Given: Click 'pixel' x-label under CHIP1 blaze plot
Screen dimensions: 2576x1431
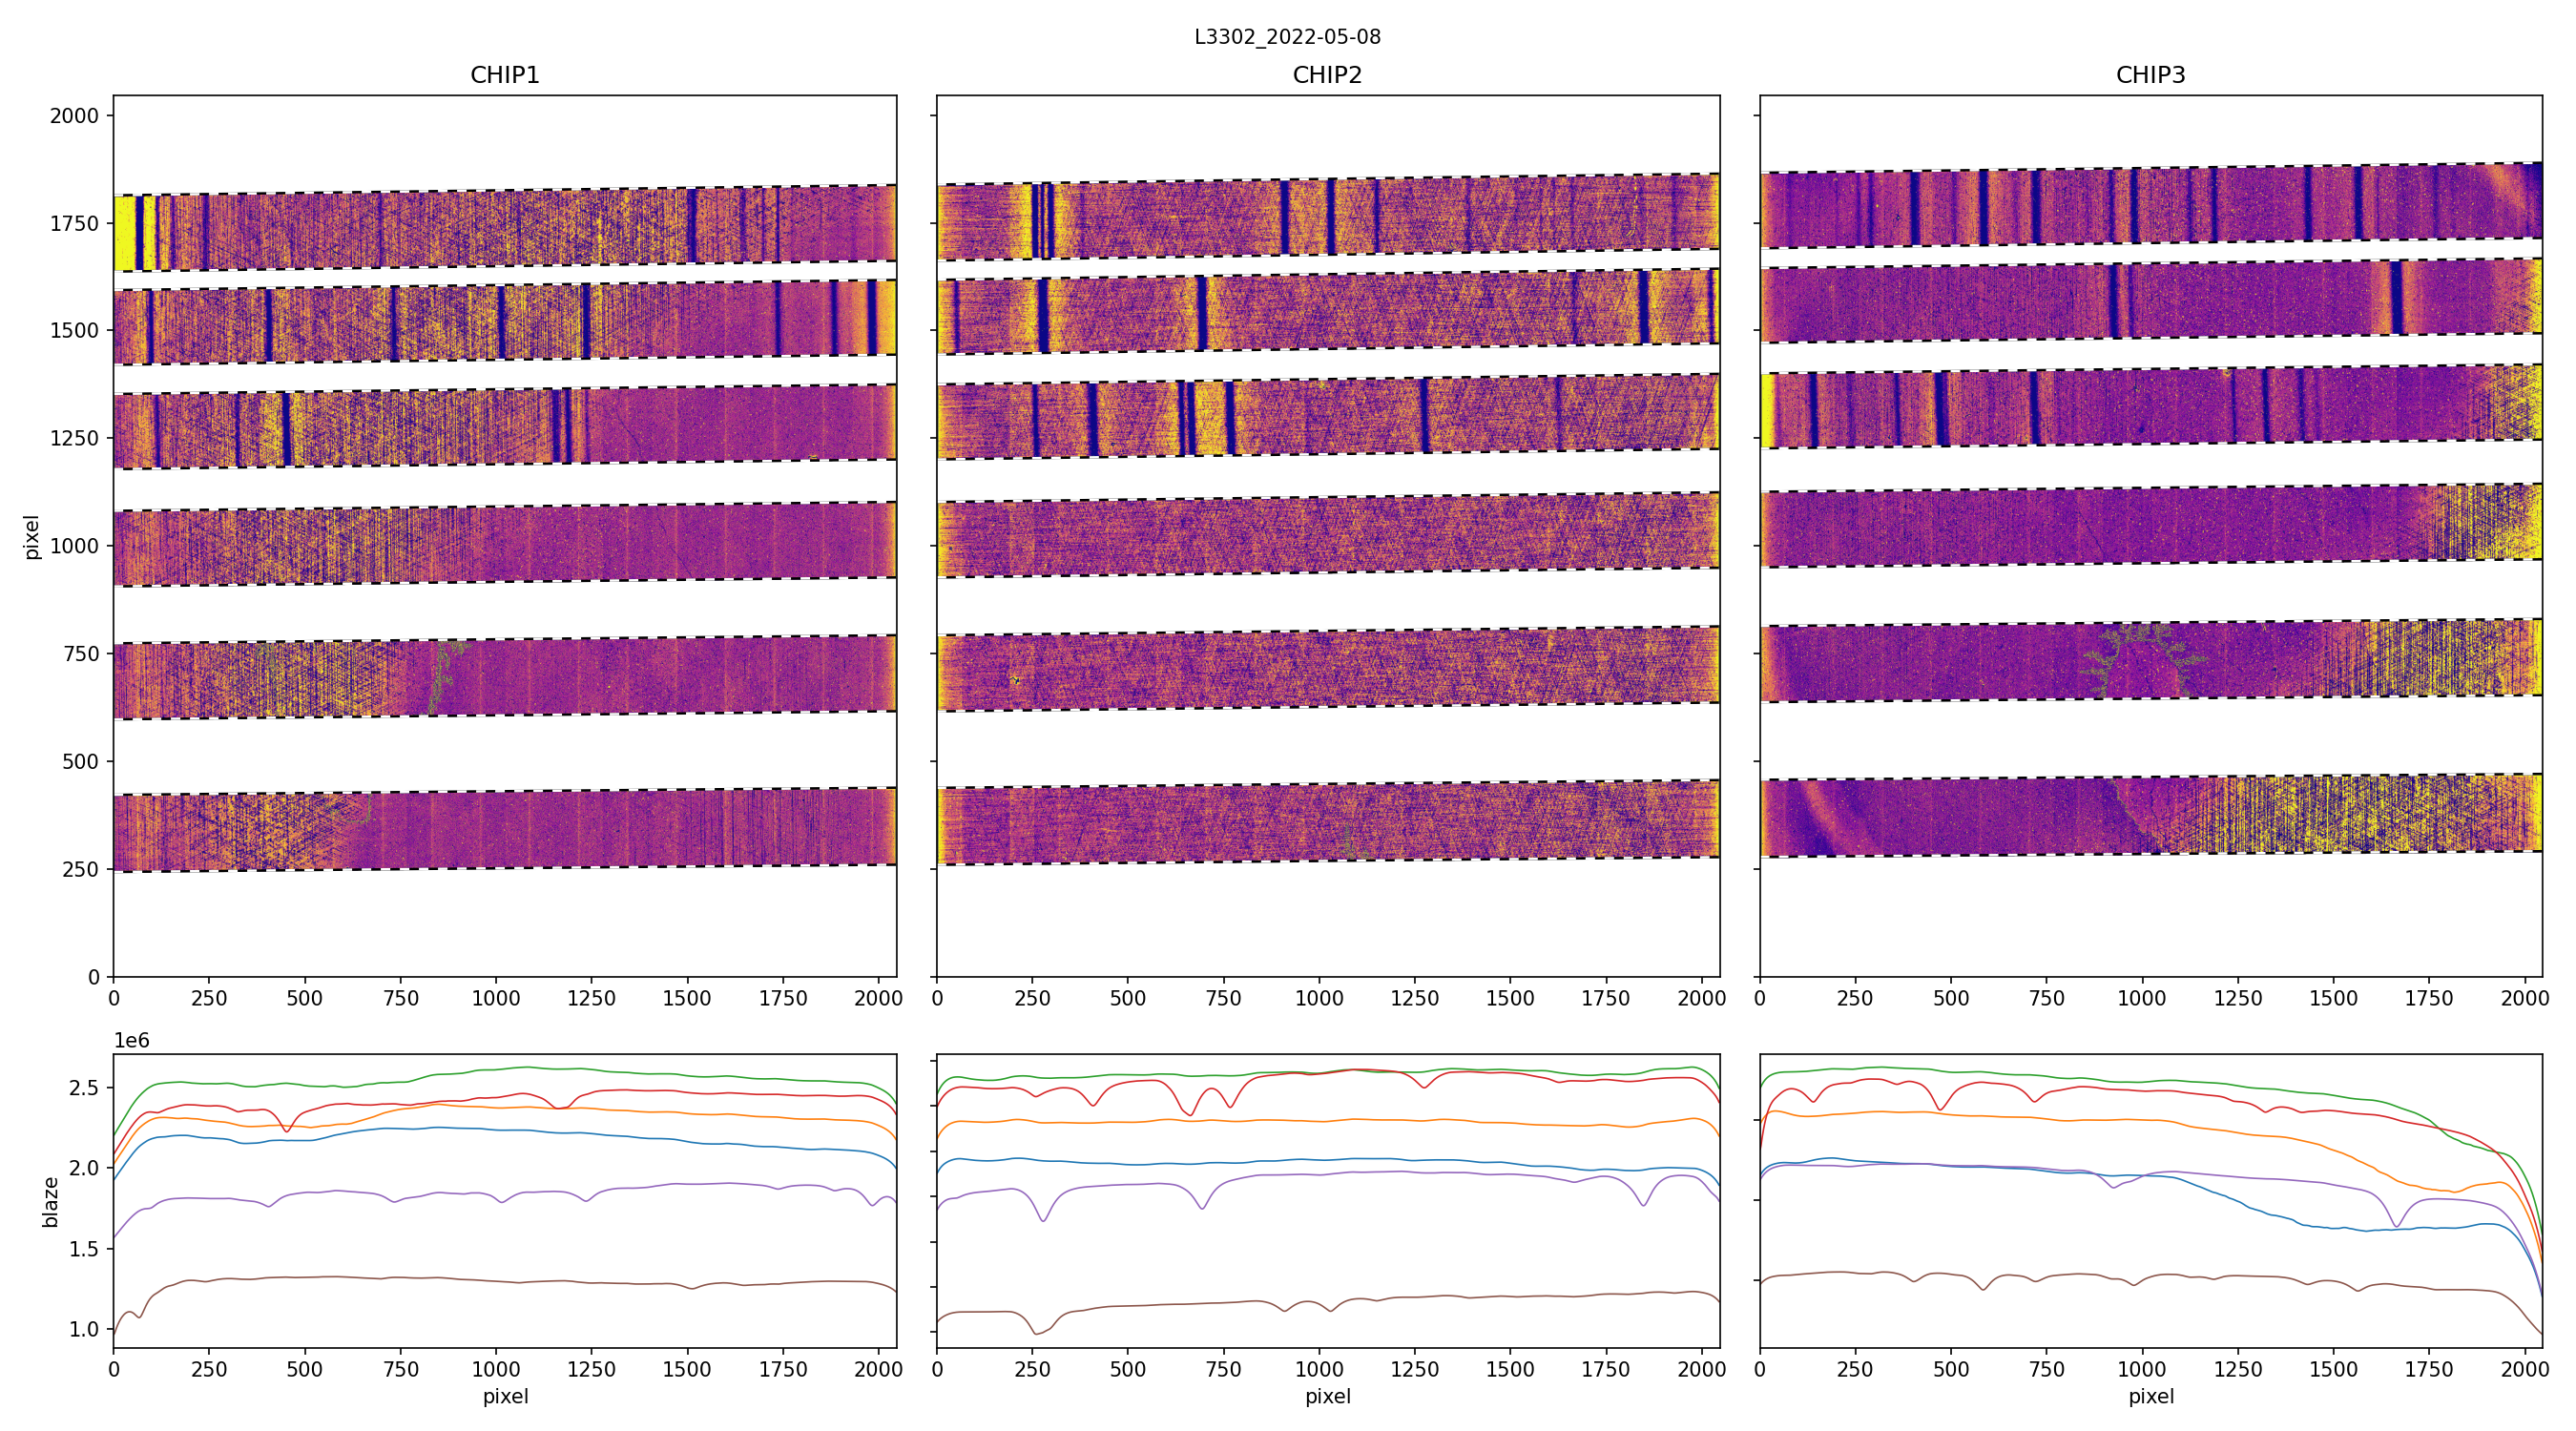Looking at the screenshot, I should point(505,1396).
